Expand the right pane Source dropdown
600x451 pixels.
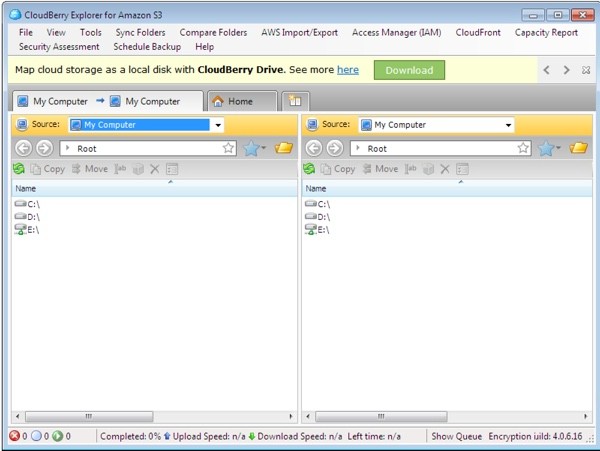click(508, 125)
